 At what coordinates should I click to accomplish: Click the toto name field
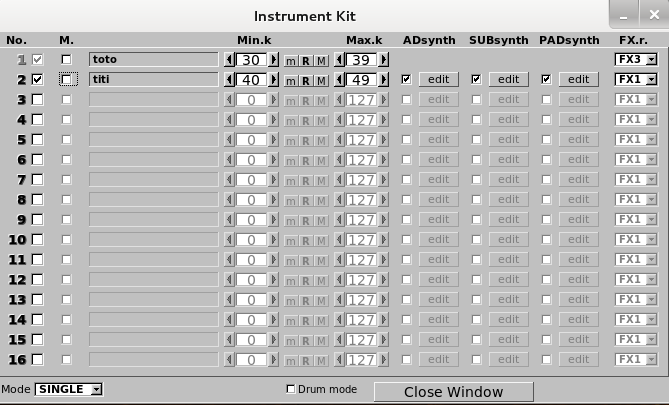[x=154, y=59]
